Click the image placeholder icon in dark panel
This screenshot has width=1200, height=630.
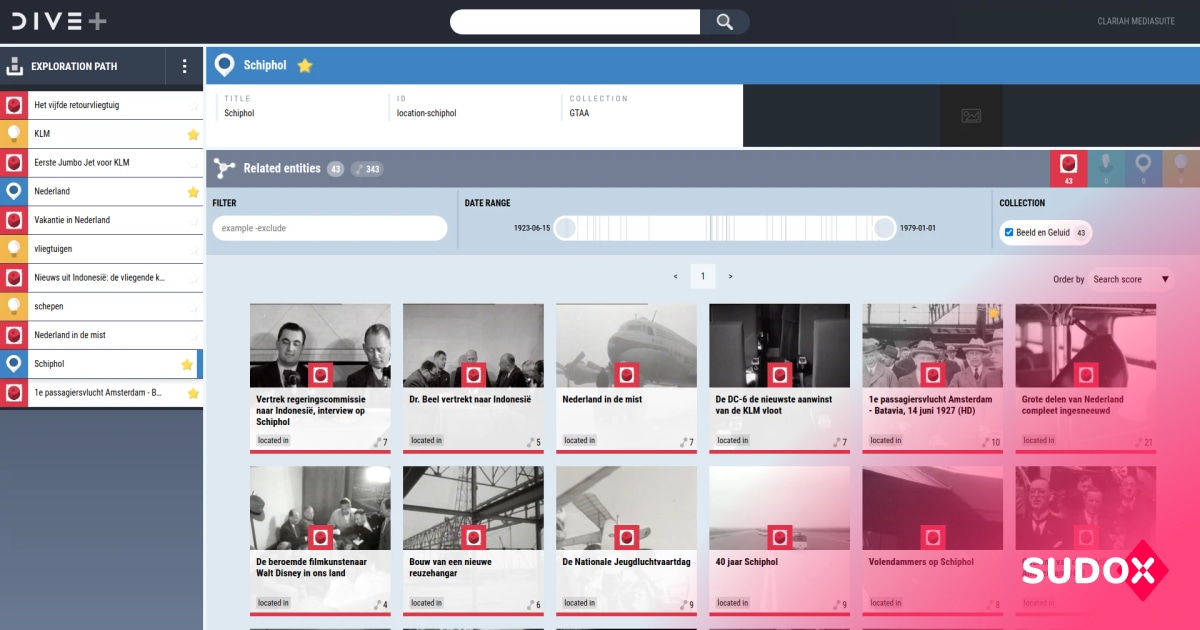tap(971, 116)
